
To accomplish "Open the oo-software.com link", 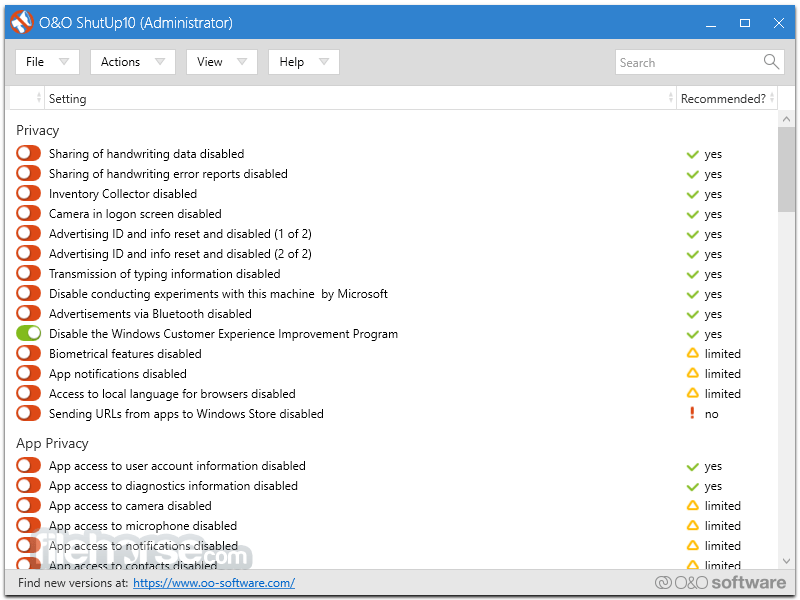I will point(214,583).
